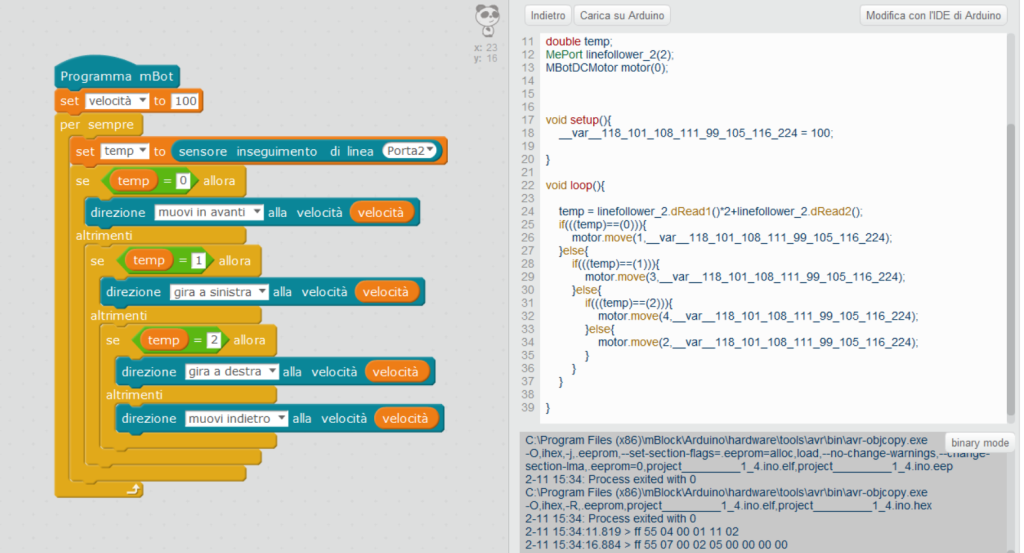Click code line starting 'motor.move(2,'
The image size is (1024, 553).
pos(758,341)
